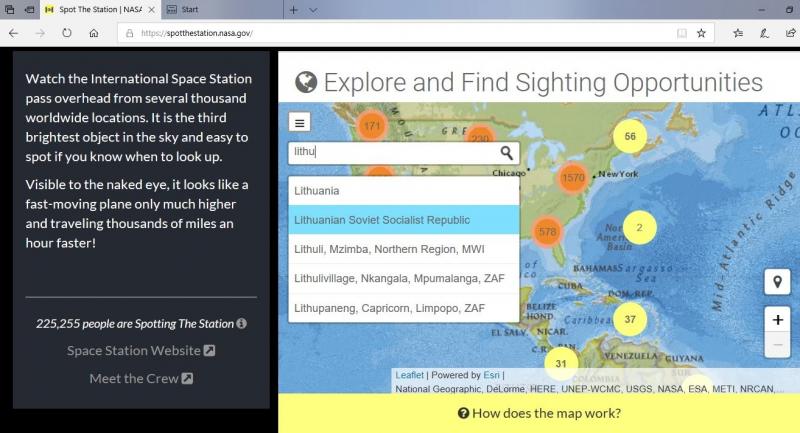Click the magnifying glass search icon

pos(506,153)
